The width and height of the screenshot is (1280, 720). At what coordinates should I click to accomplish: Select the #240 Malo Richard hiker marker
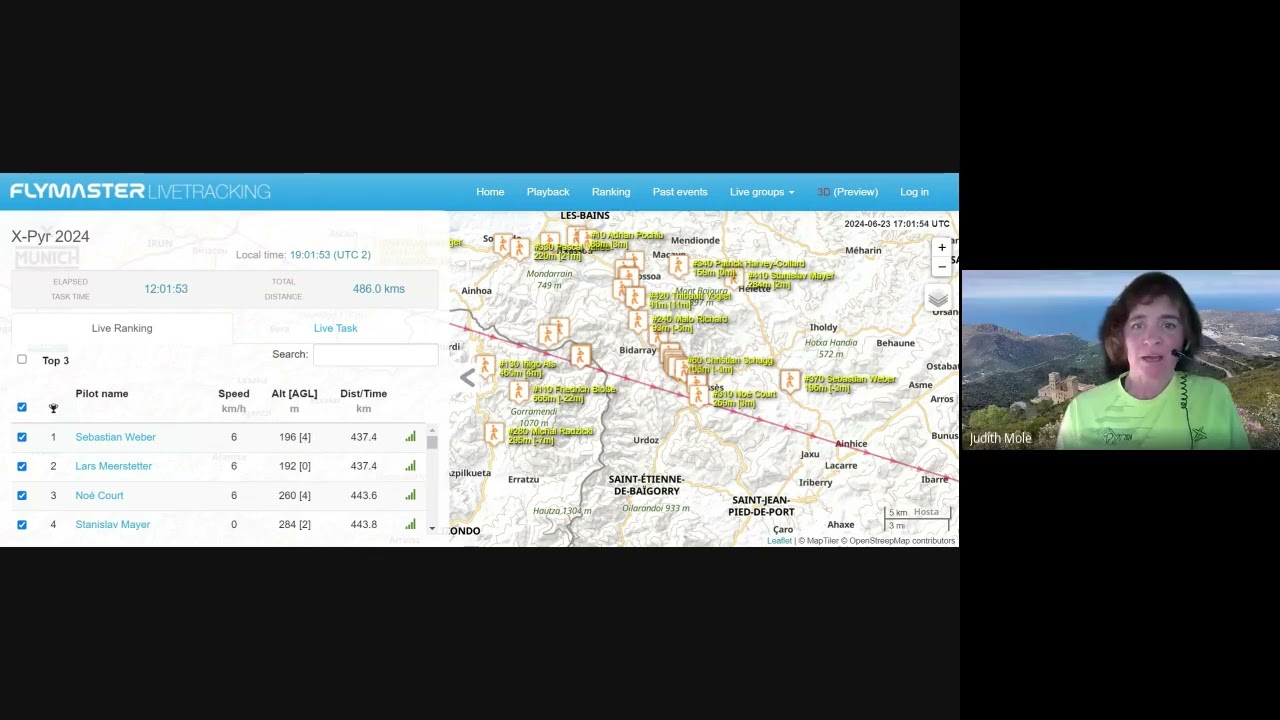[x=637, y=320]
